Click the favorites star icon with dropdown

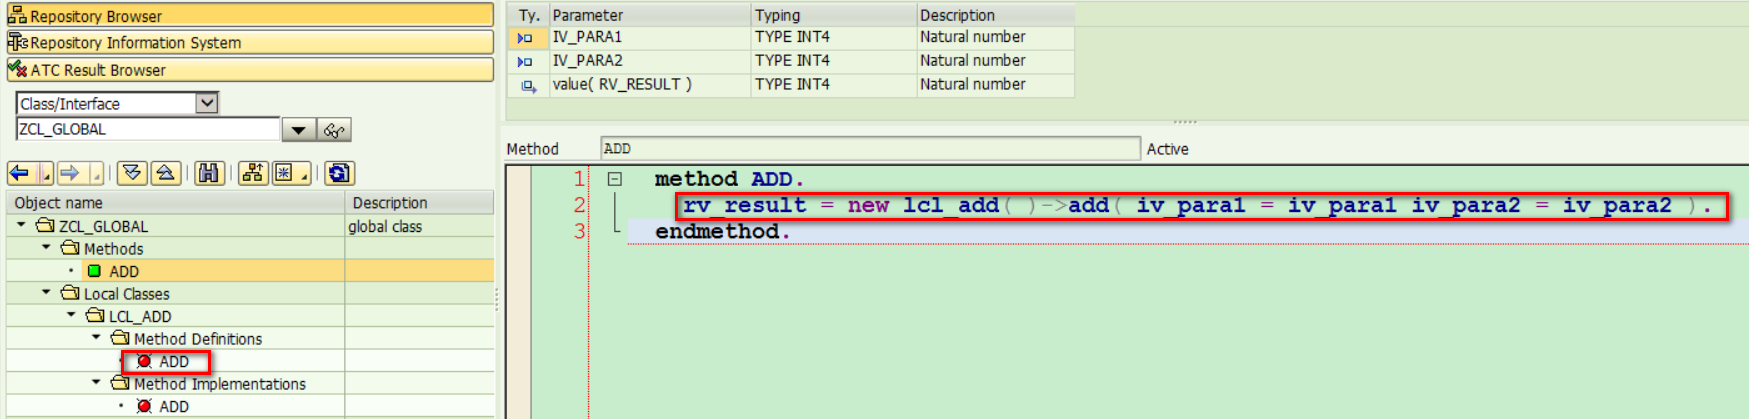point(291,173)
